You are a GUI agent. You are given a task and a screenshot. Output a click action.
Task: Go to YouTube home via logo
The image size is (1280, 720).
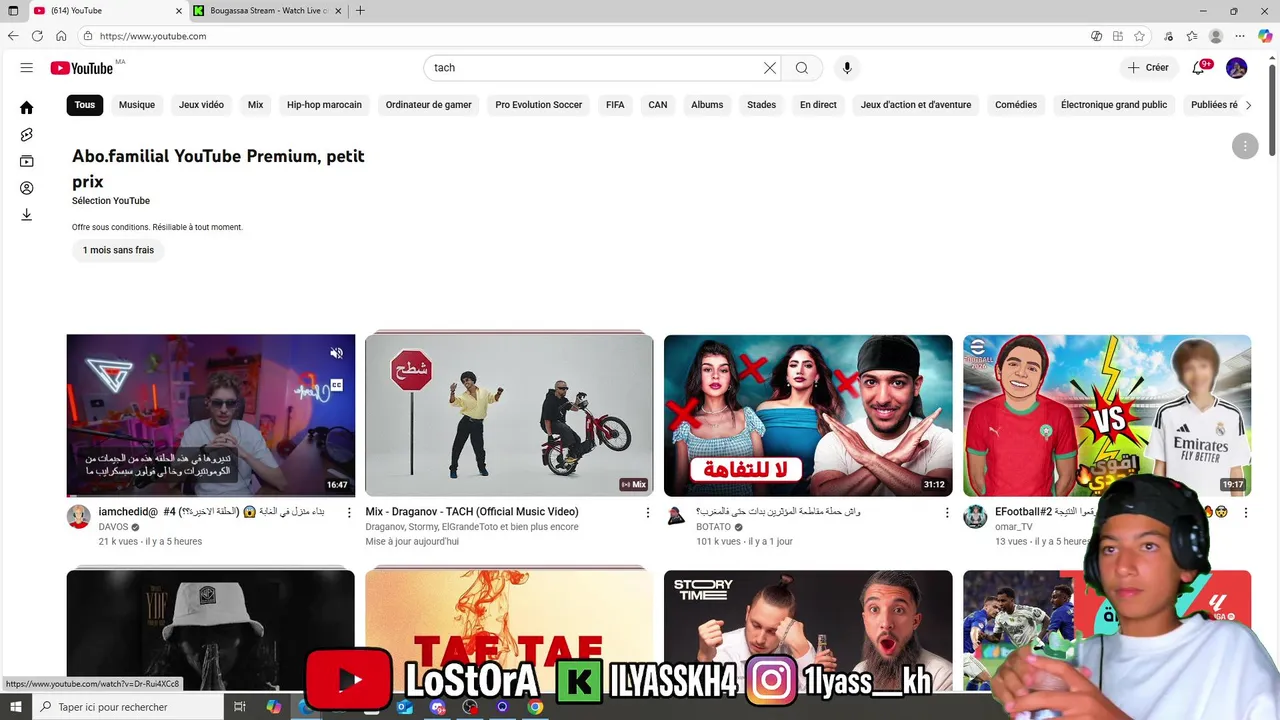[82, 68]
